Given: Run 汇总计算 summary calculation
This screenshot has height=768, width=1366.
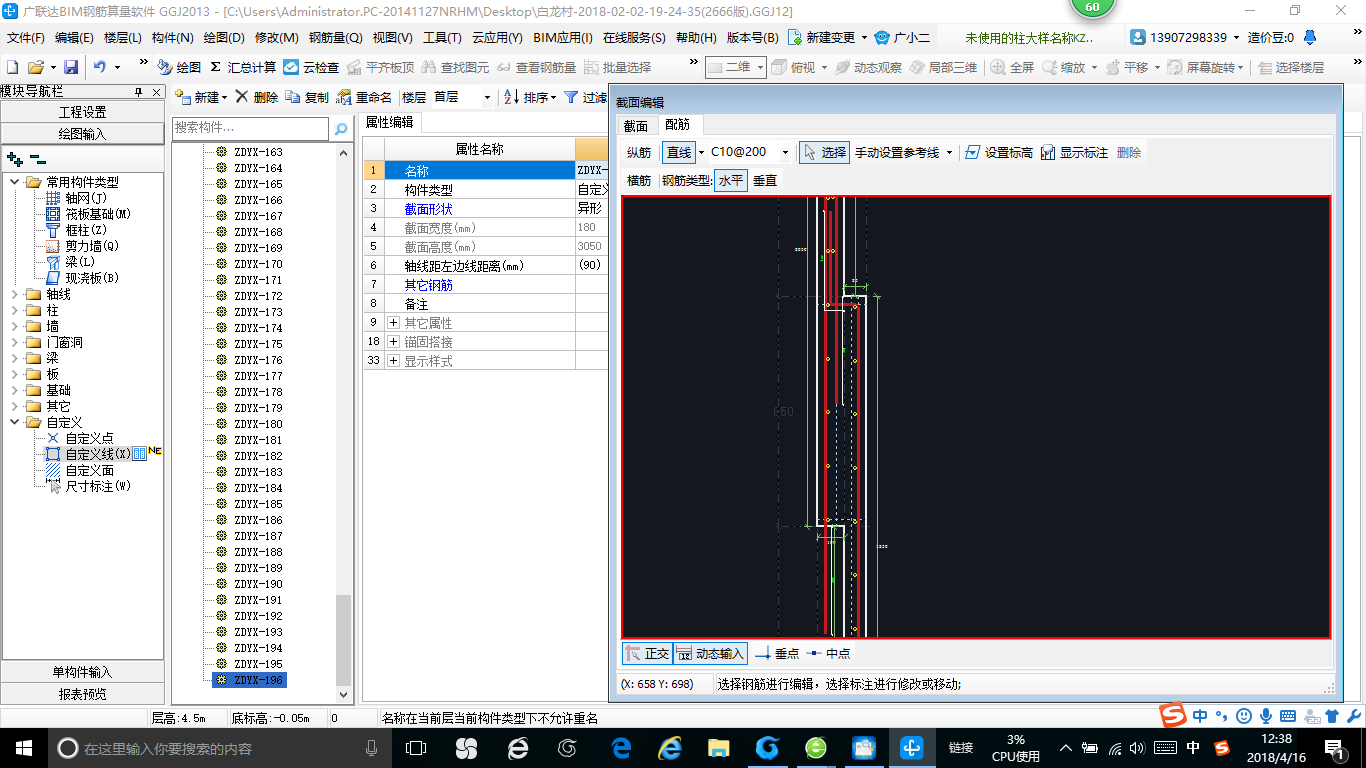Looking at the screenshot, I should (243, 67).
